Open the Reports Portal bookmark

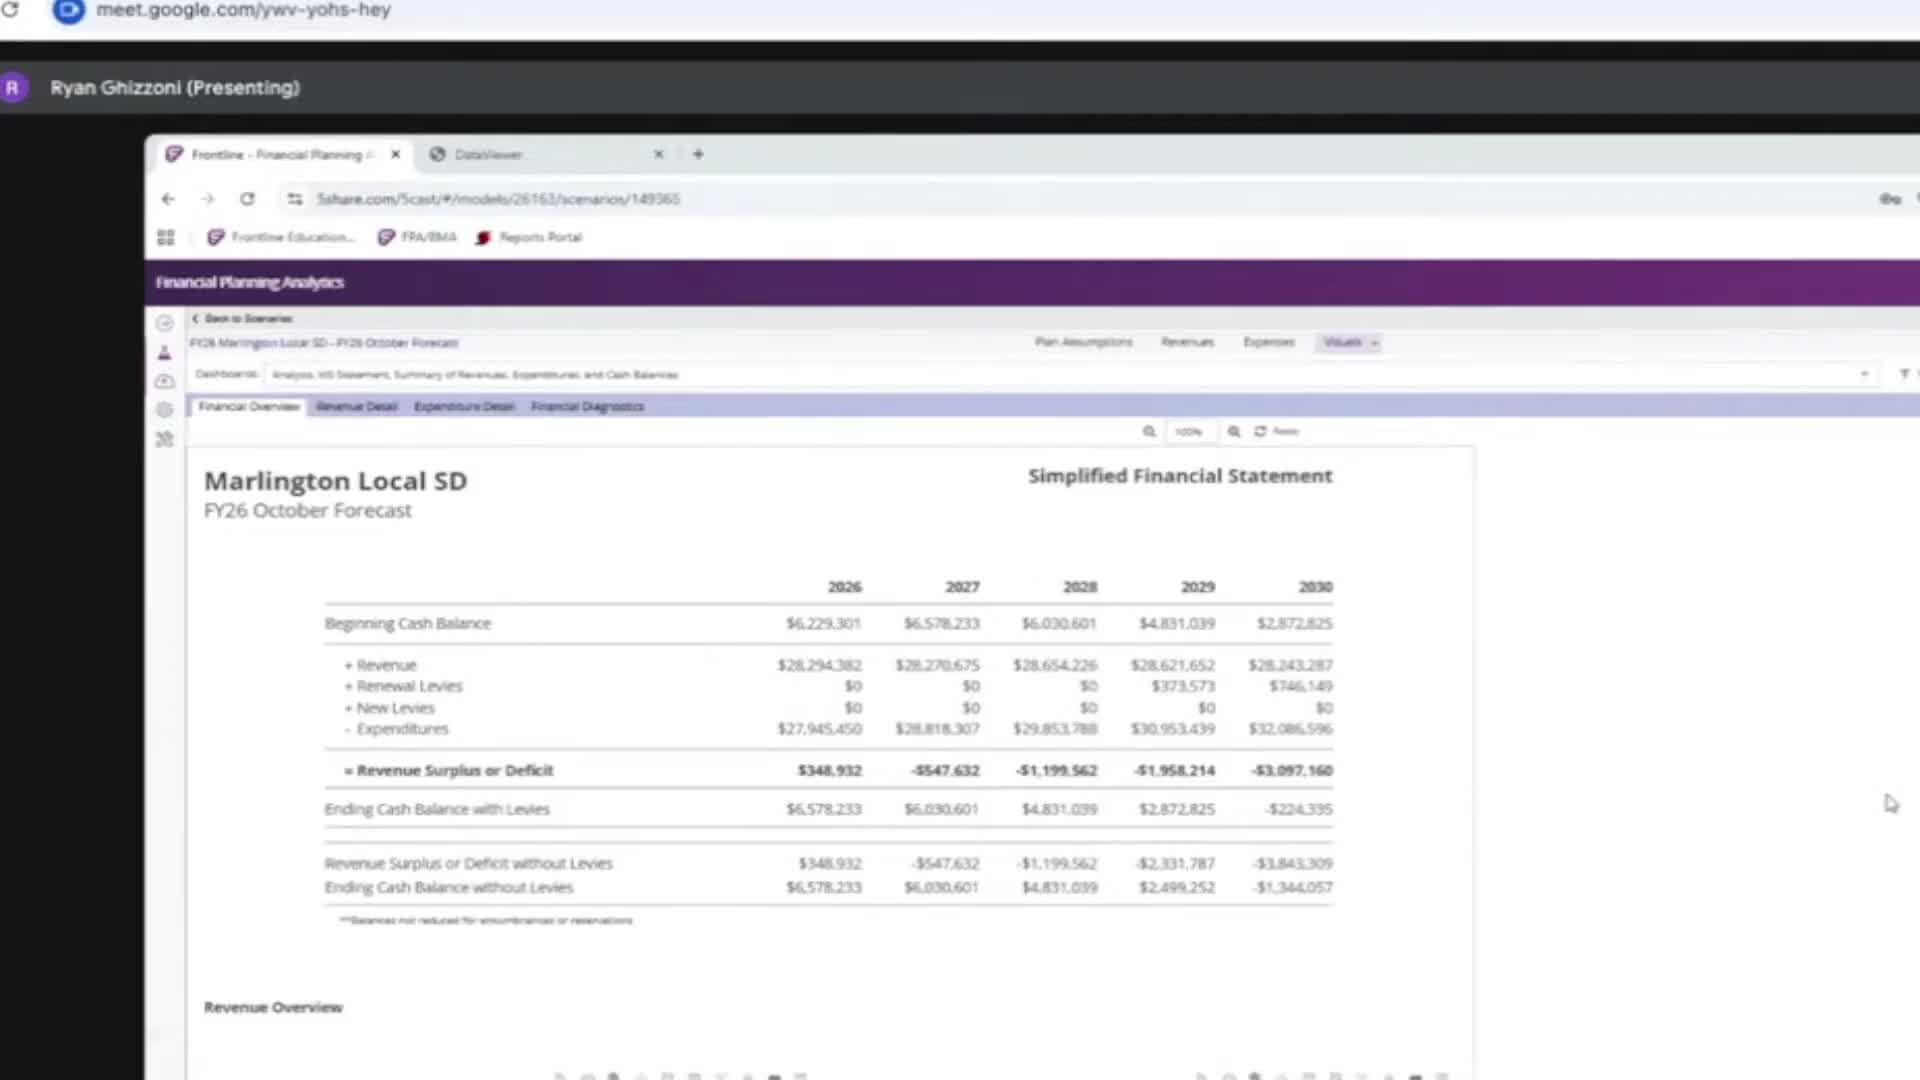tap(529, 237)
